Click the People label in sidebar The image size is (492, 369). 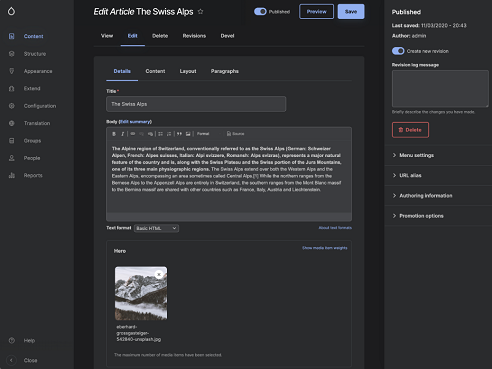click(32, 158)
